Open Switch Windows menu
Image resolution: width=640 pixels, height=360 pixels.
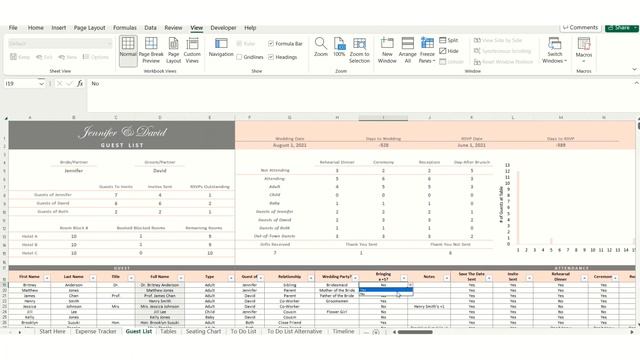click(x=554, y=50)
